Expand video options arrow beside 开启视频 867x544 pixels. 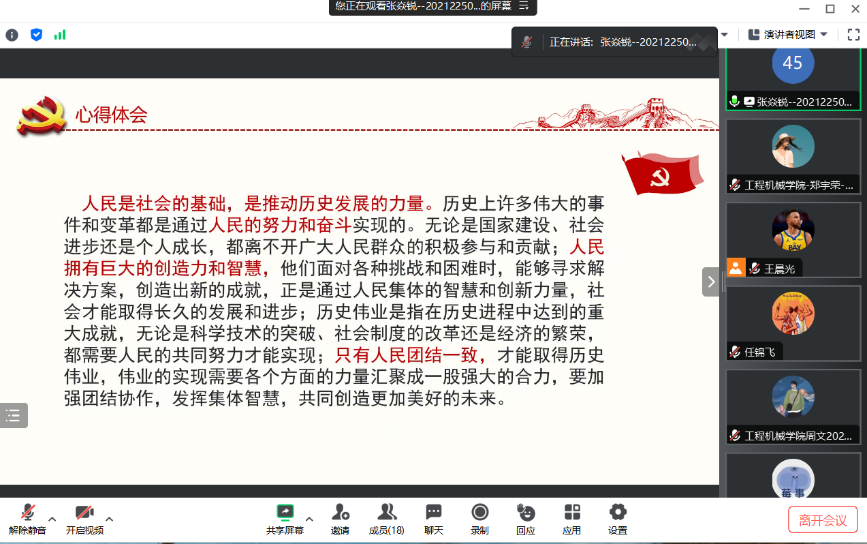109,519
